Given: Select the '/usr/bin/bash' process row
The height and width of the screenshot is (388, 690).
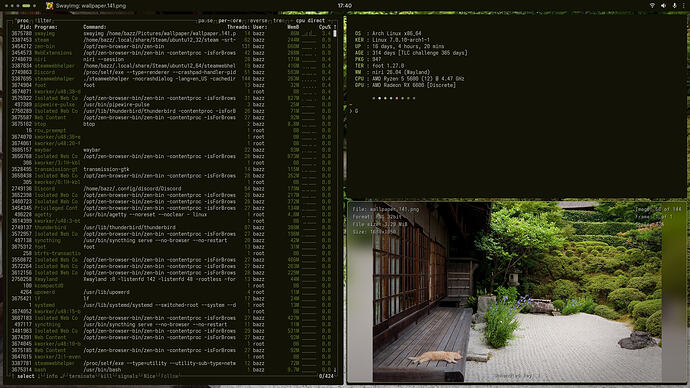Looking at the screenshot, I should point(171,370).
